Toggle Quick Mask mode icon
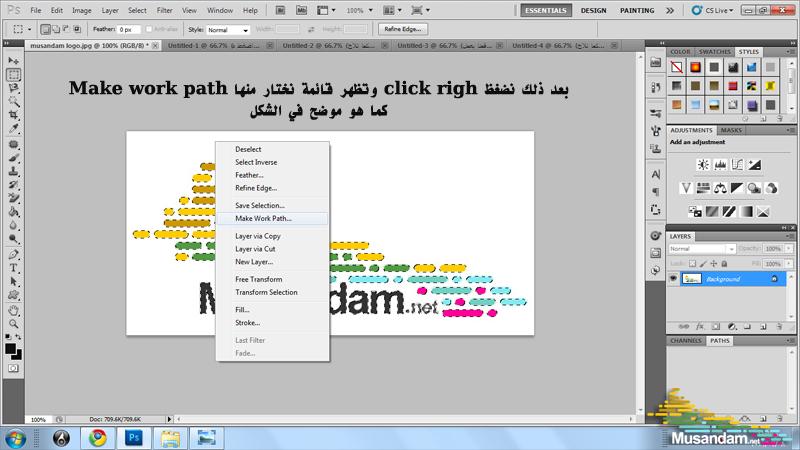Image resolution: width=800 pixels, height=450 pixels. pyautogui.click(x=13, y=368)
